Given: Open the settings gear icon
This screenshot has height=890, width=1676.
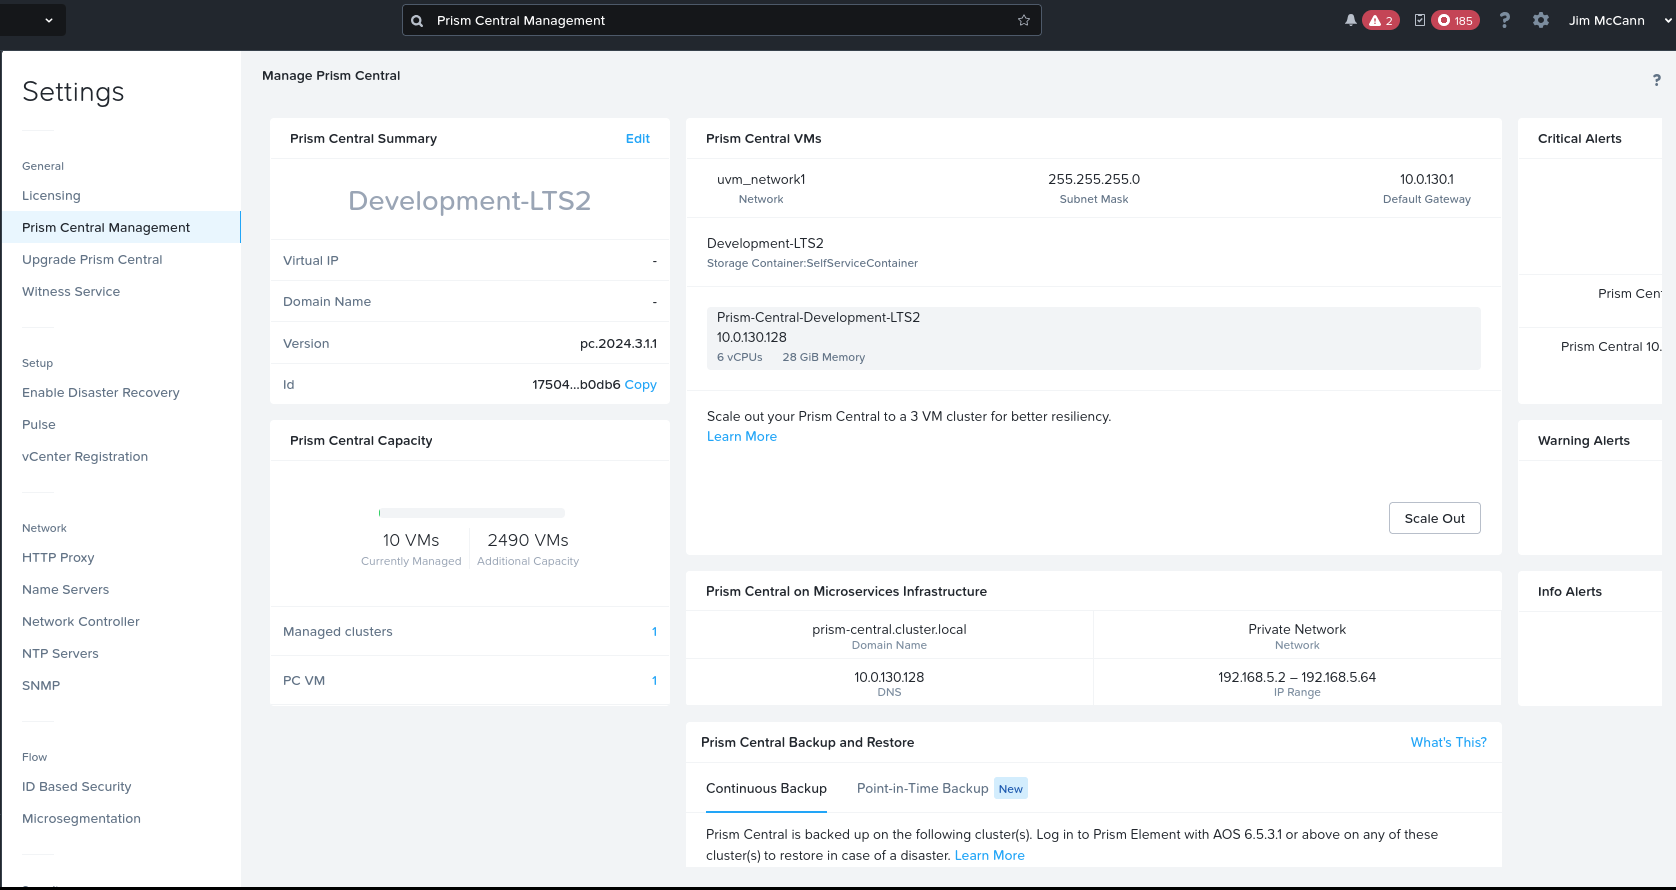Looking at the screenshot, I should [1541, 21].
